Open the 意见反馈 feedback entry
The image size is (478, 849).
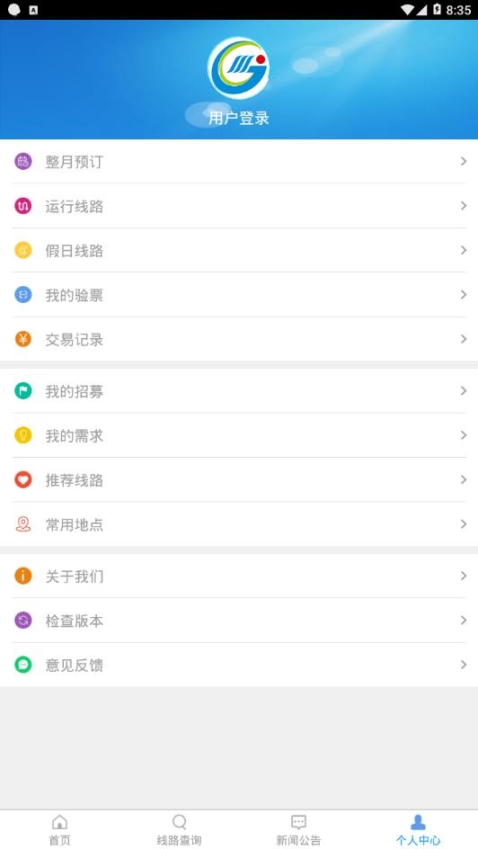tap(239, 665)
